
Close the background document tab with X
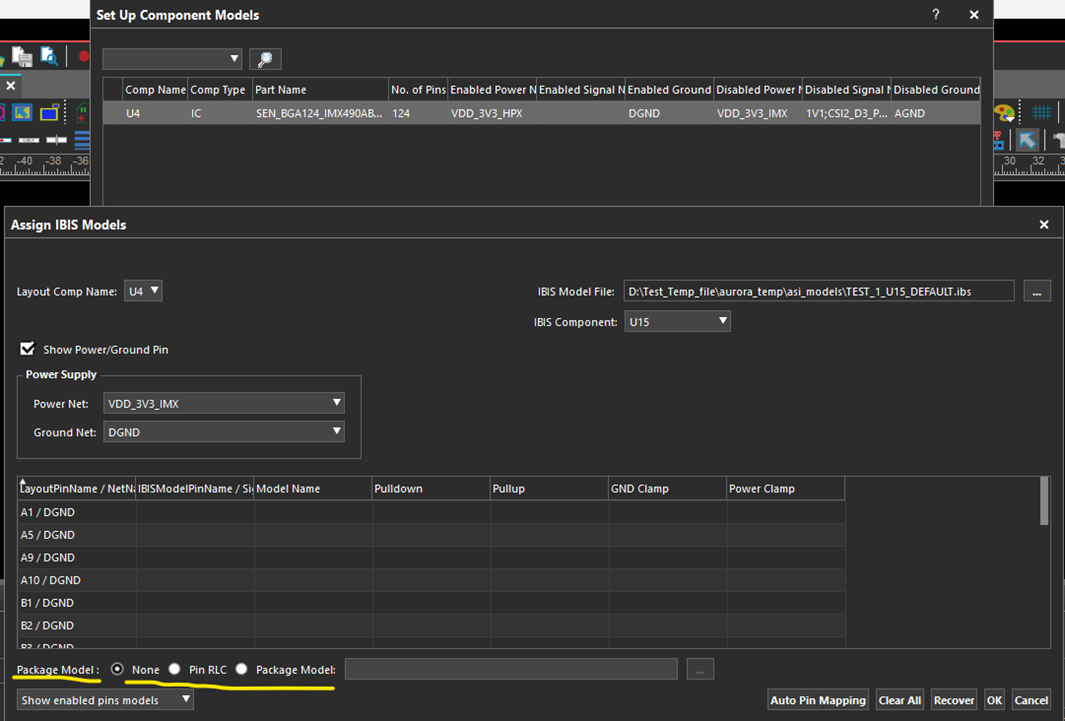(11, 86)
